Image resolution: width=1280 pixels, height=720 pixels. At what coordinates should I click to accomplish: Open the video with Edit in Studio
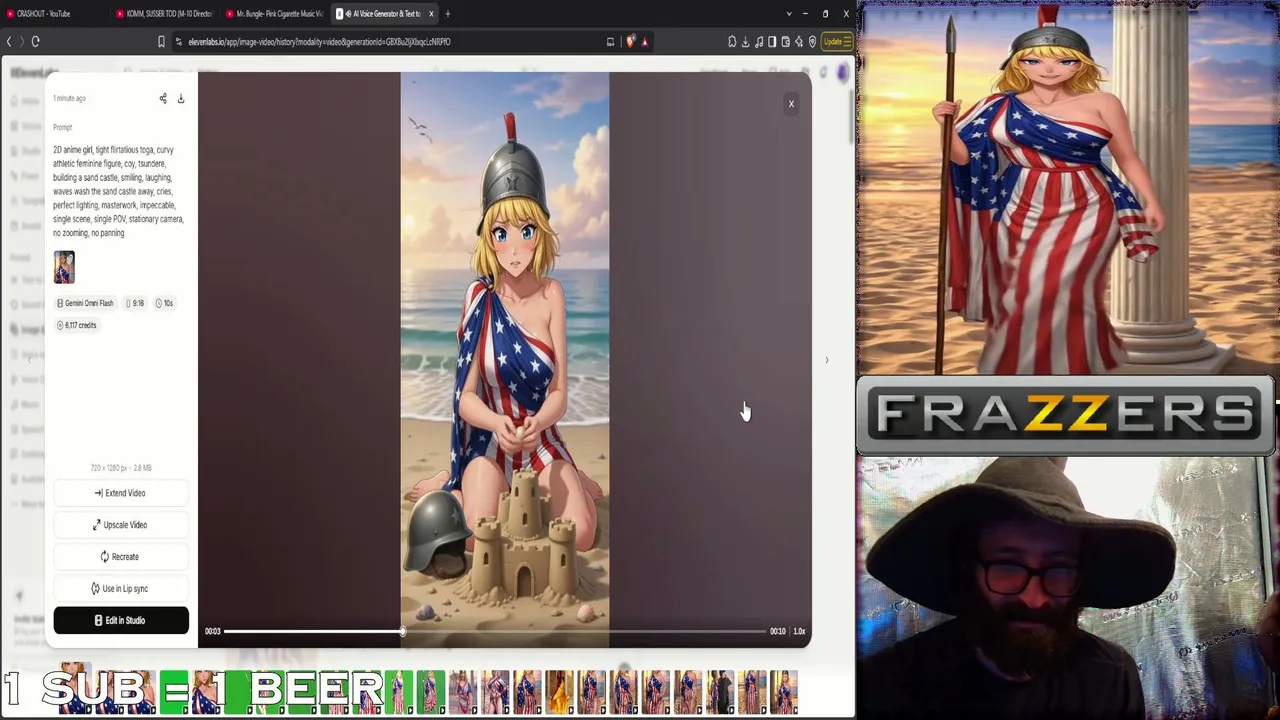pos(121,621)
